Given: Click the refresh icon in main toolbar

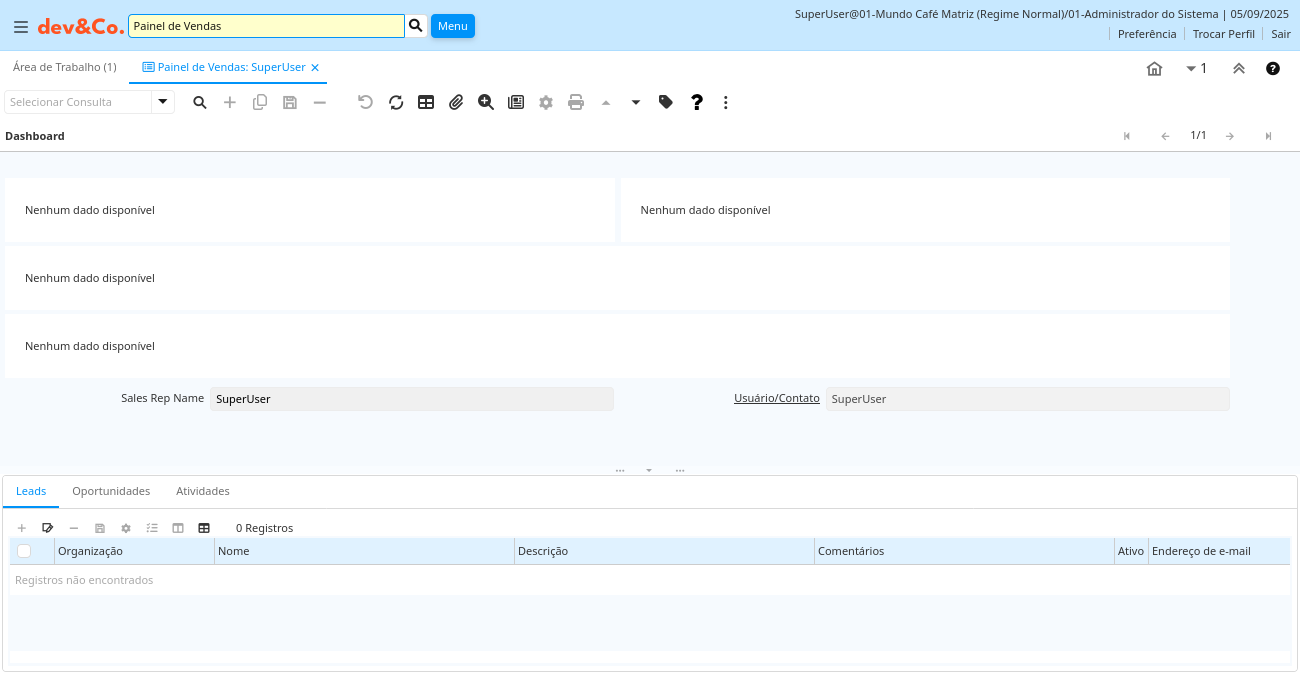Looking at the screenshot, I should pyautogui.click(x=396, y=102).
